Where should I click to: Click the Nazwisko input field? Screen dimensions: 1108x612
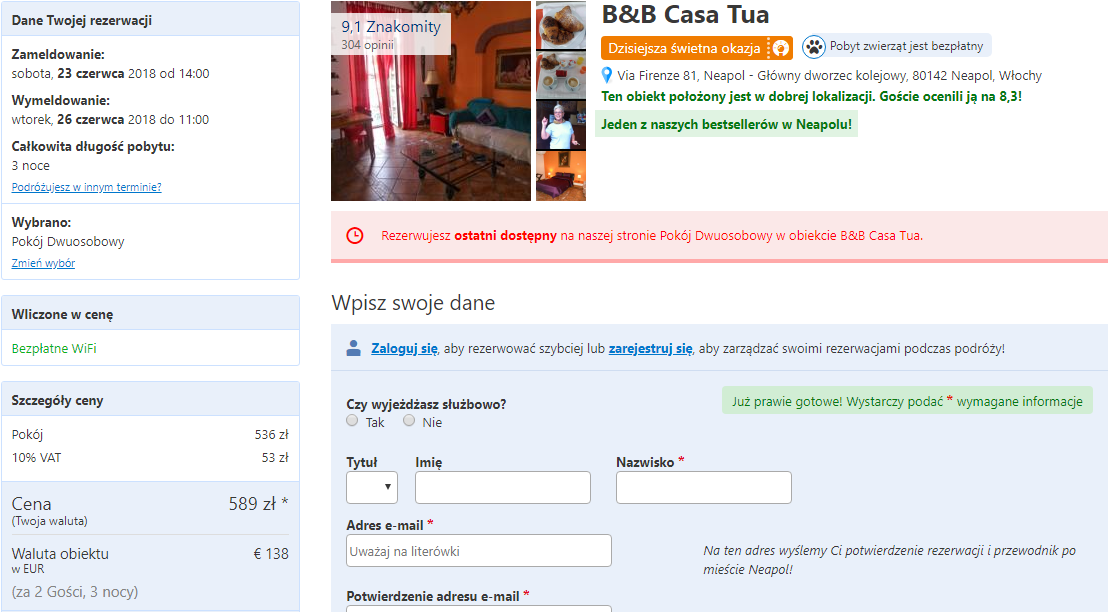(704, 488)
